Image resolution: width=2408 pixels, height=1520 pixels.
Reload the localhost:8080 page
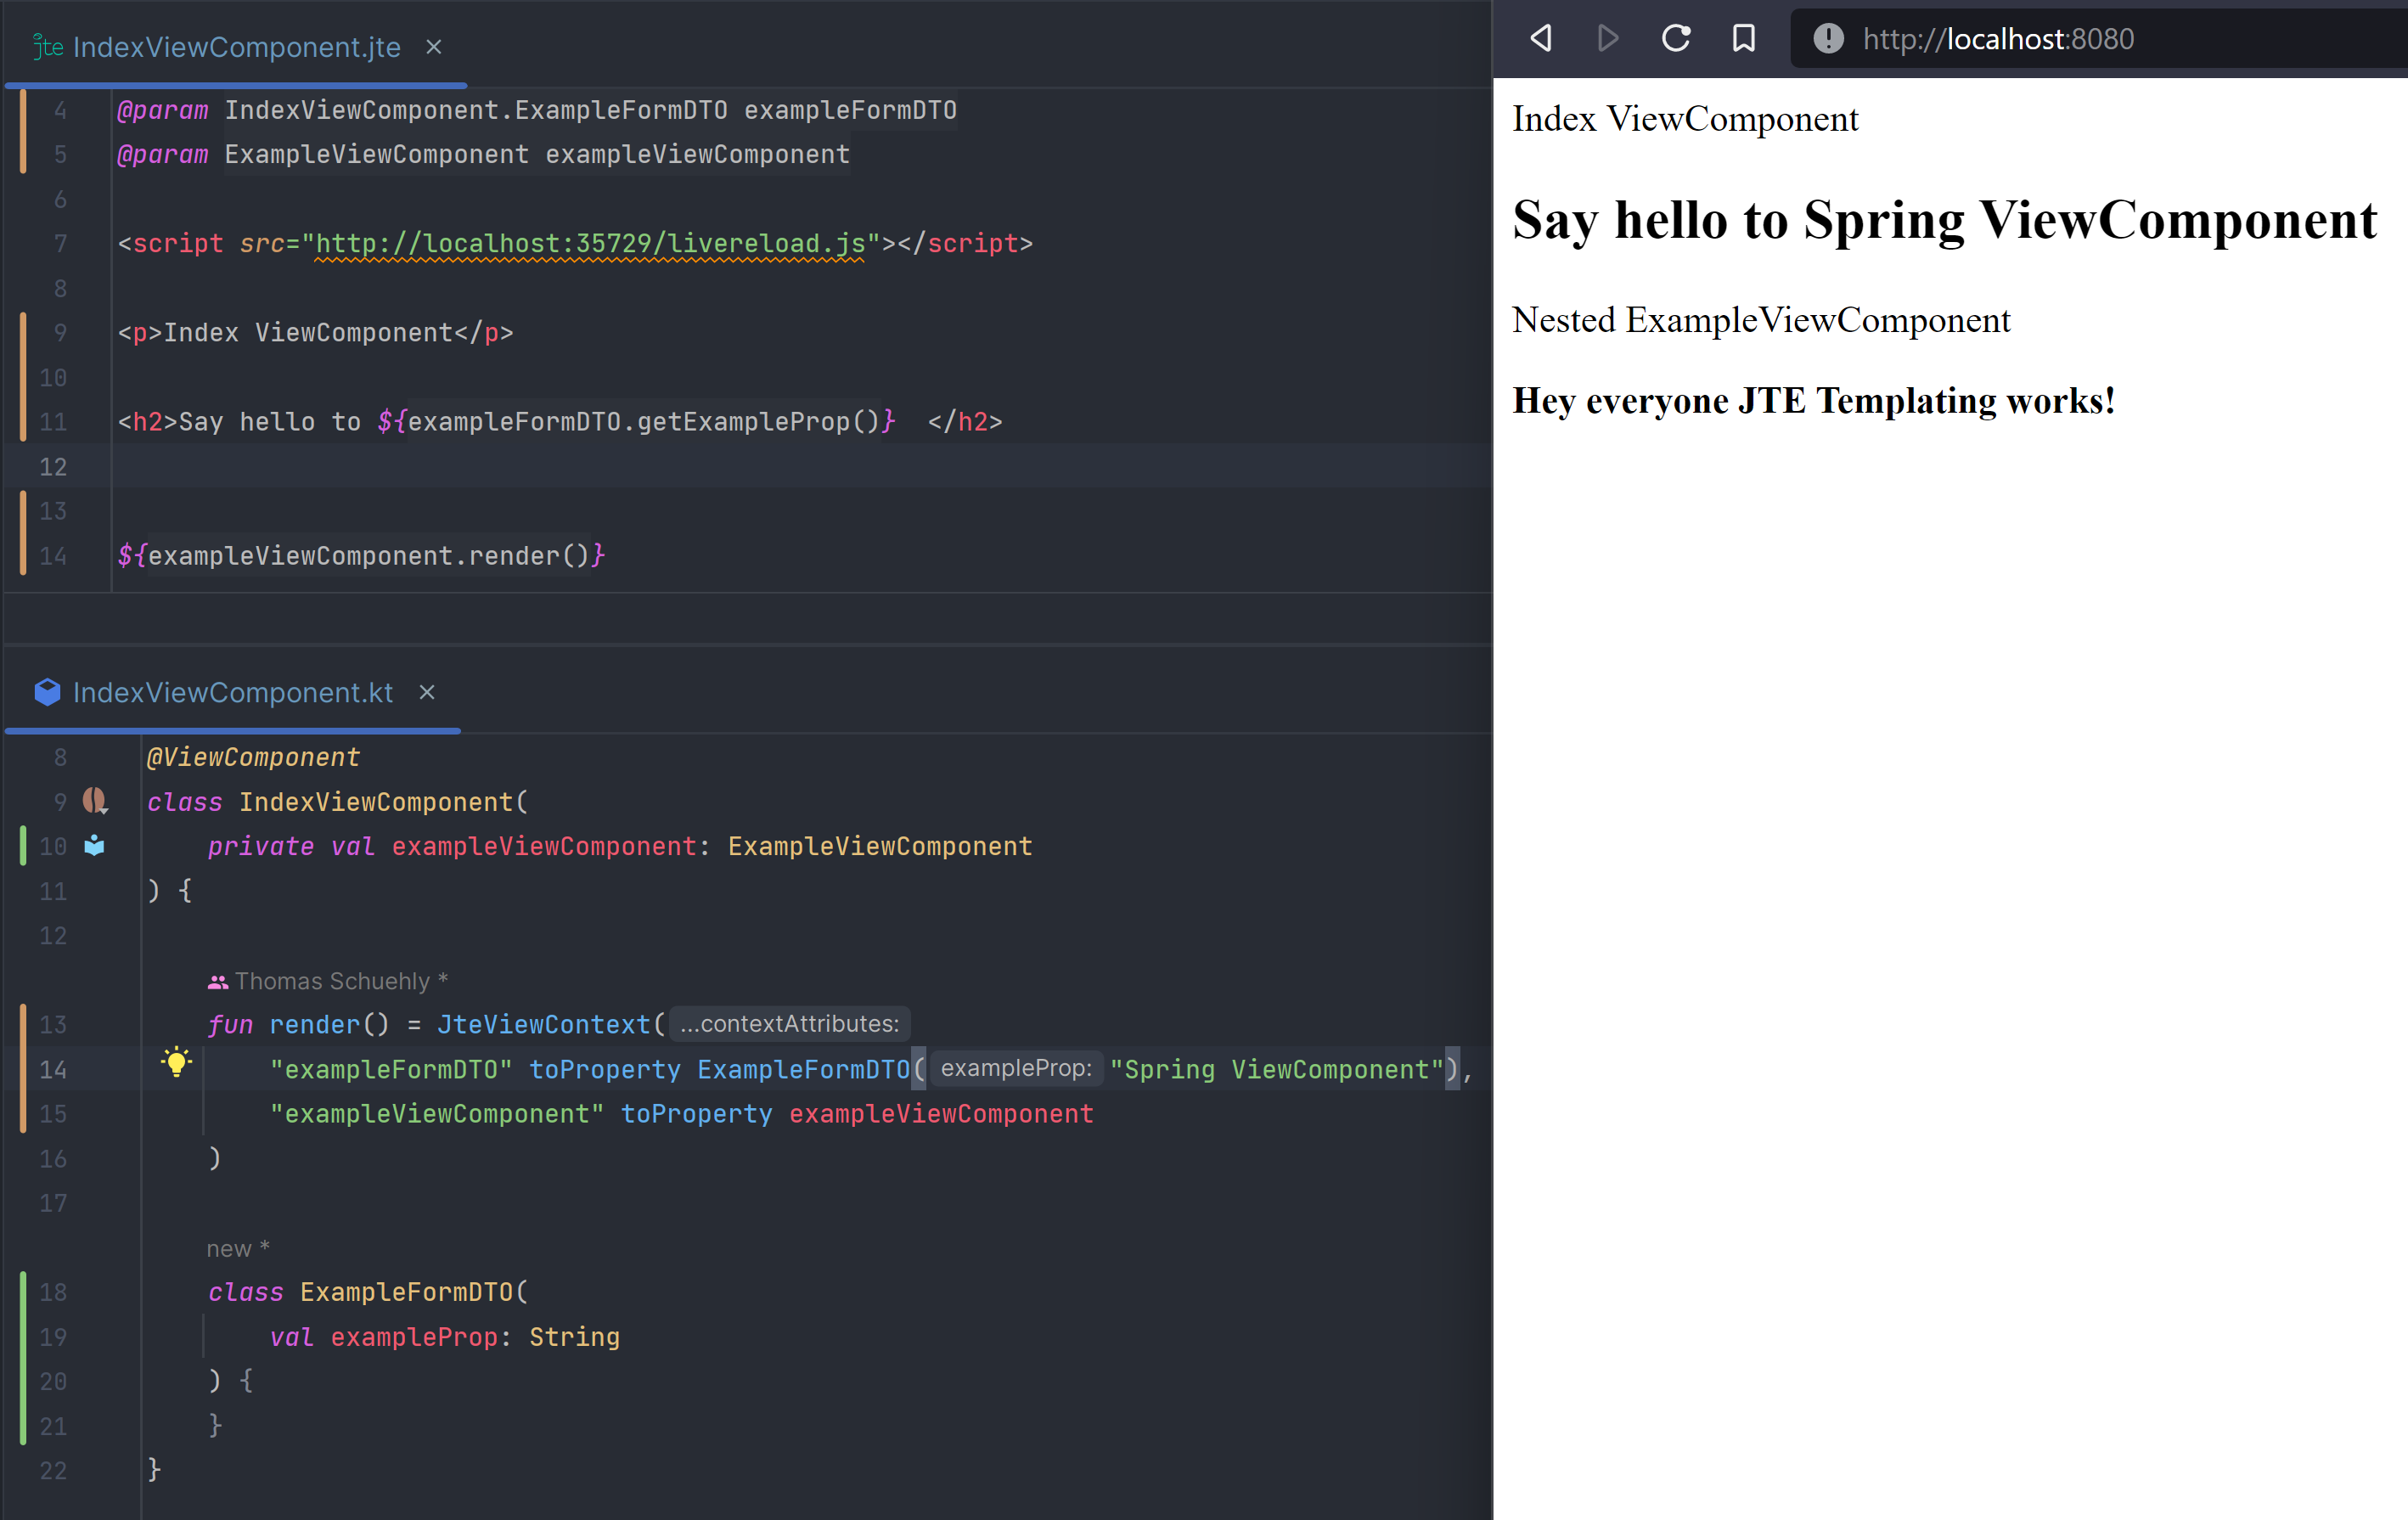pos(1676,38)
